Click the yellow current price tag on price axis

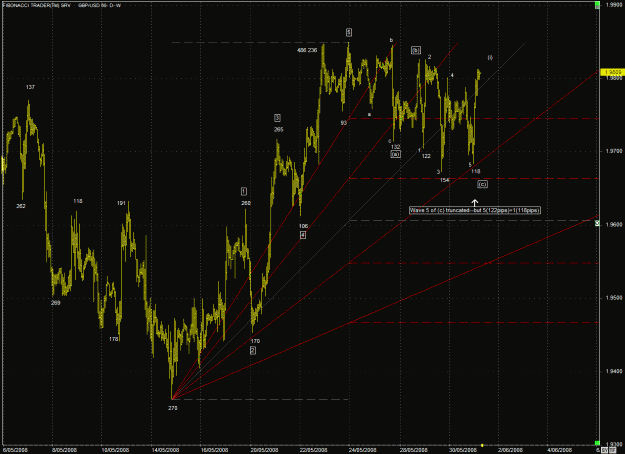pyautogui.click(x=613, y=72)
